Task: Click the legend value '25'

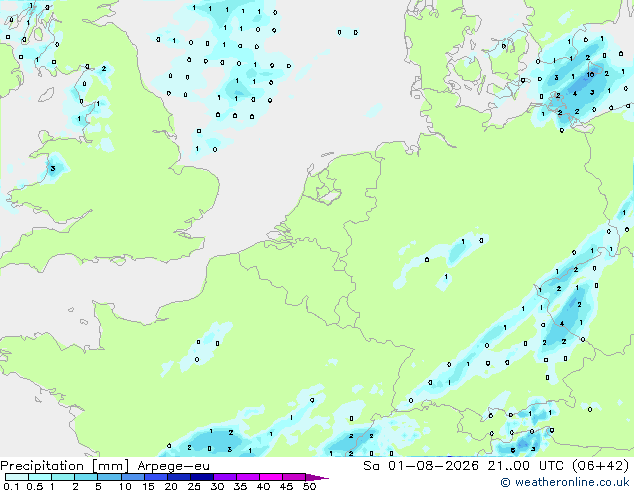Action: tap(194, 486)
